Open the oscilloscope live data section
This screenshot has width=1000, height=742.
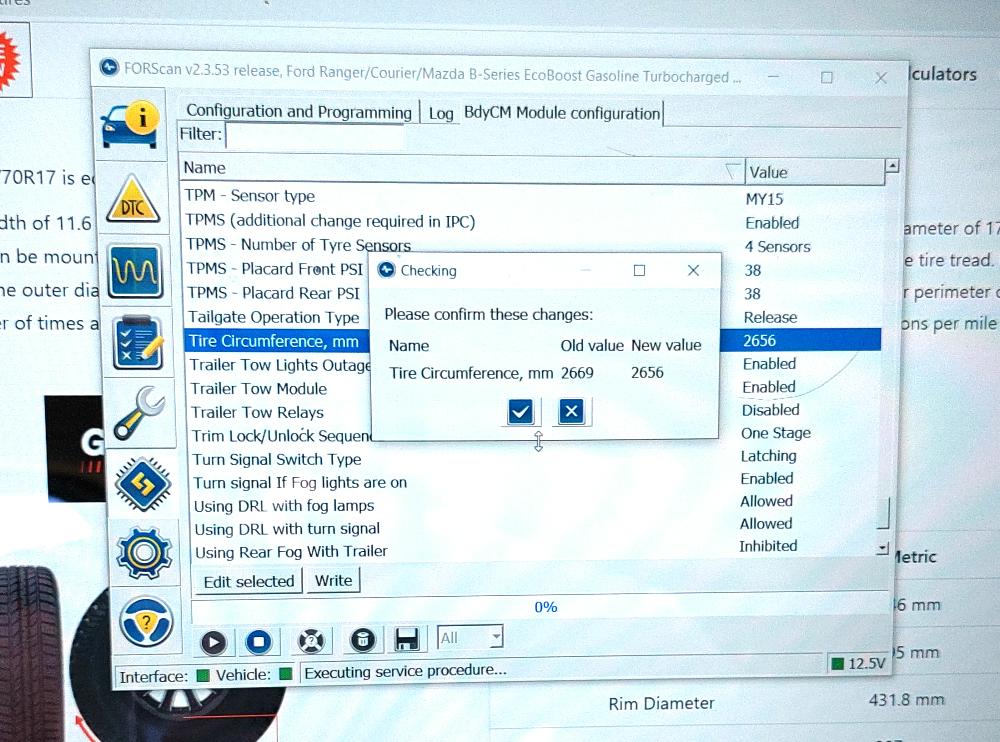click(134, 268)
